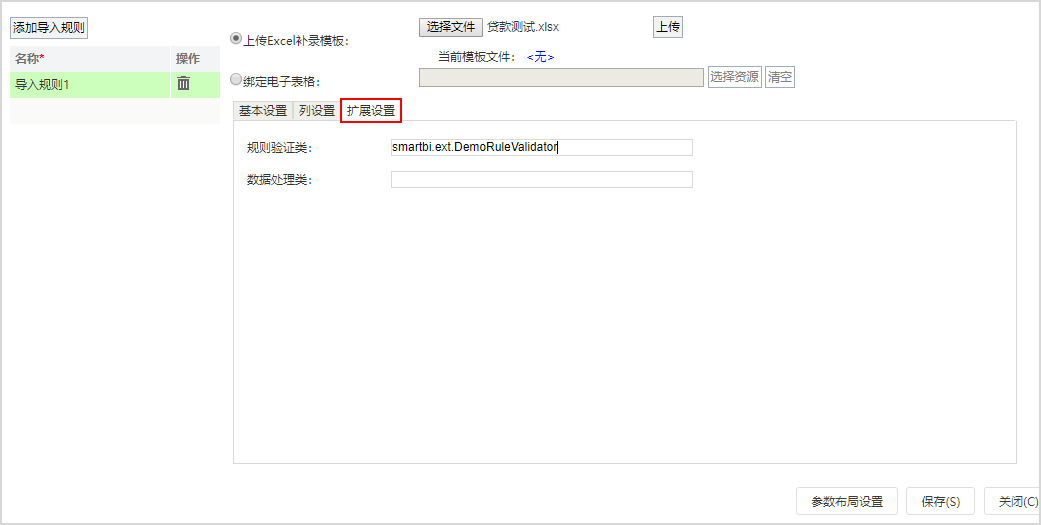The height and width of the screenshot is (525, 1041).
Task: Click the 选择资源 button
Action: tap(734, 77)
